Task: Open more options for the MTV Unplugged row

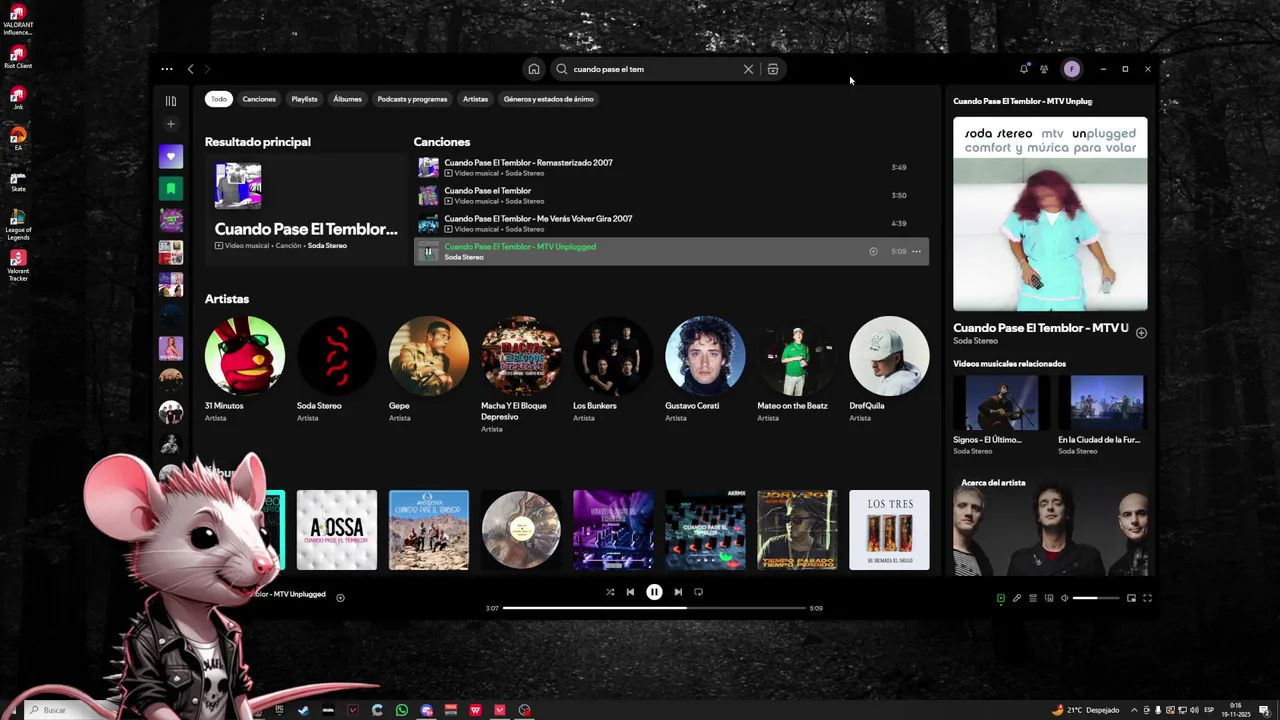Action: (916, 252)
